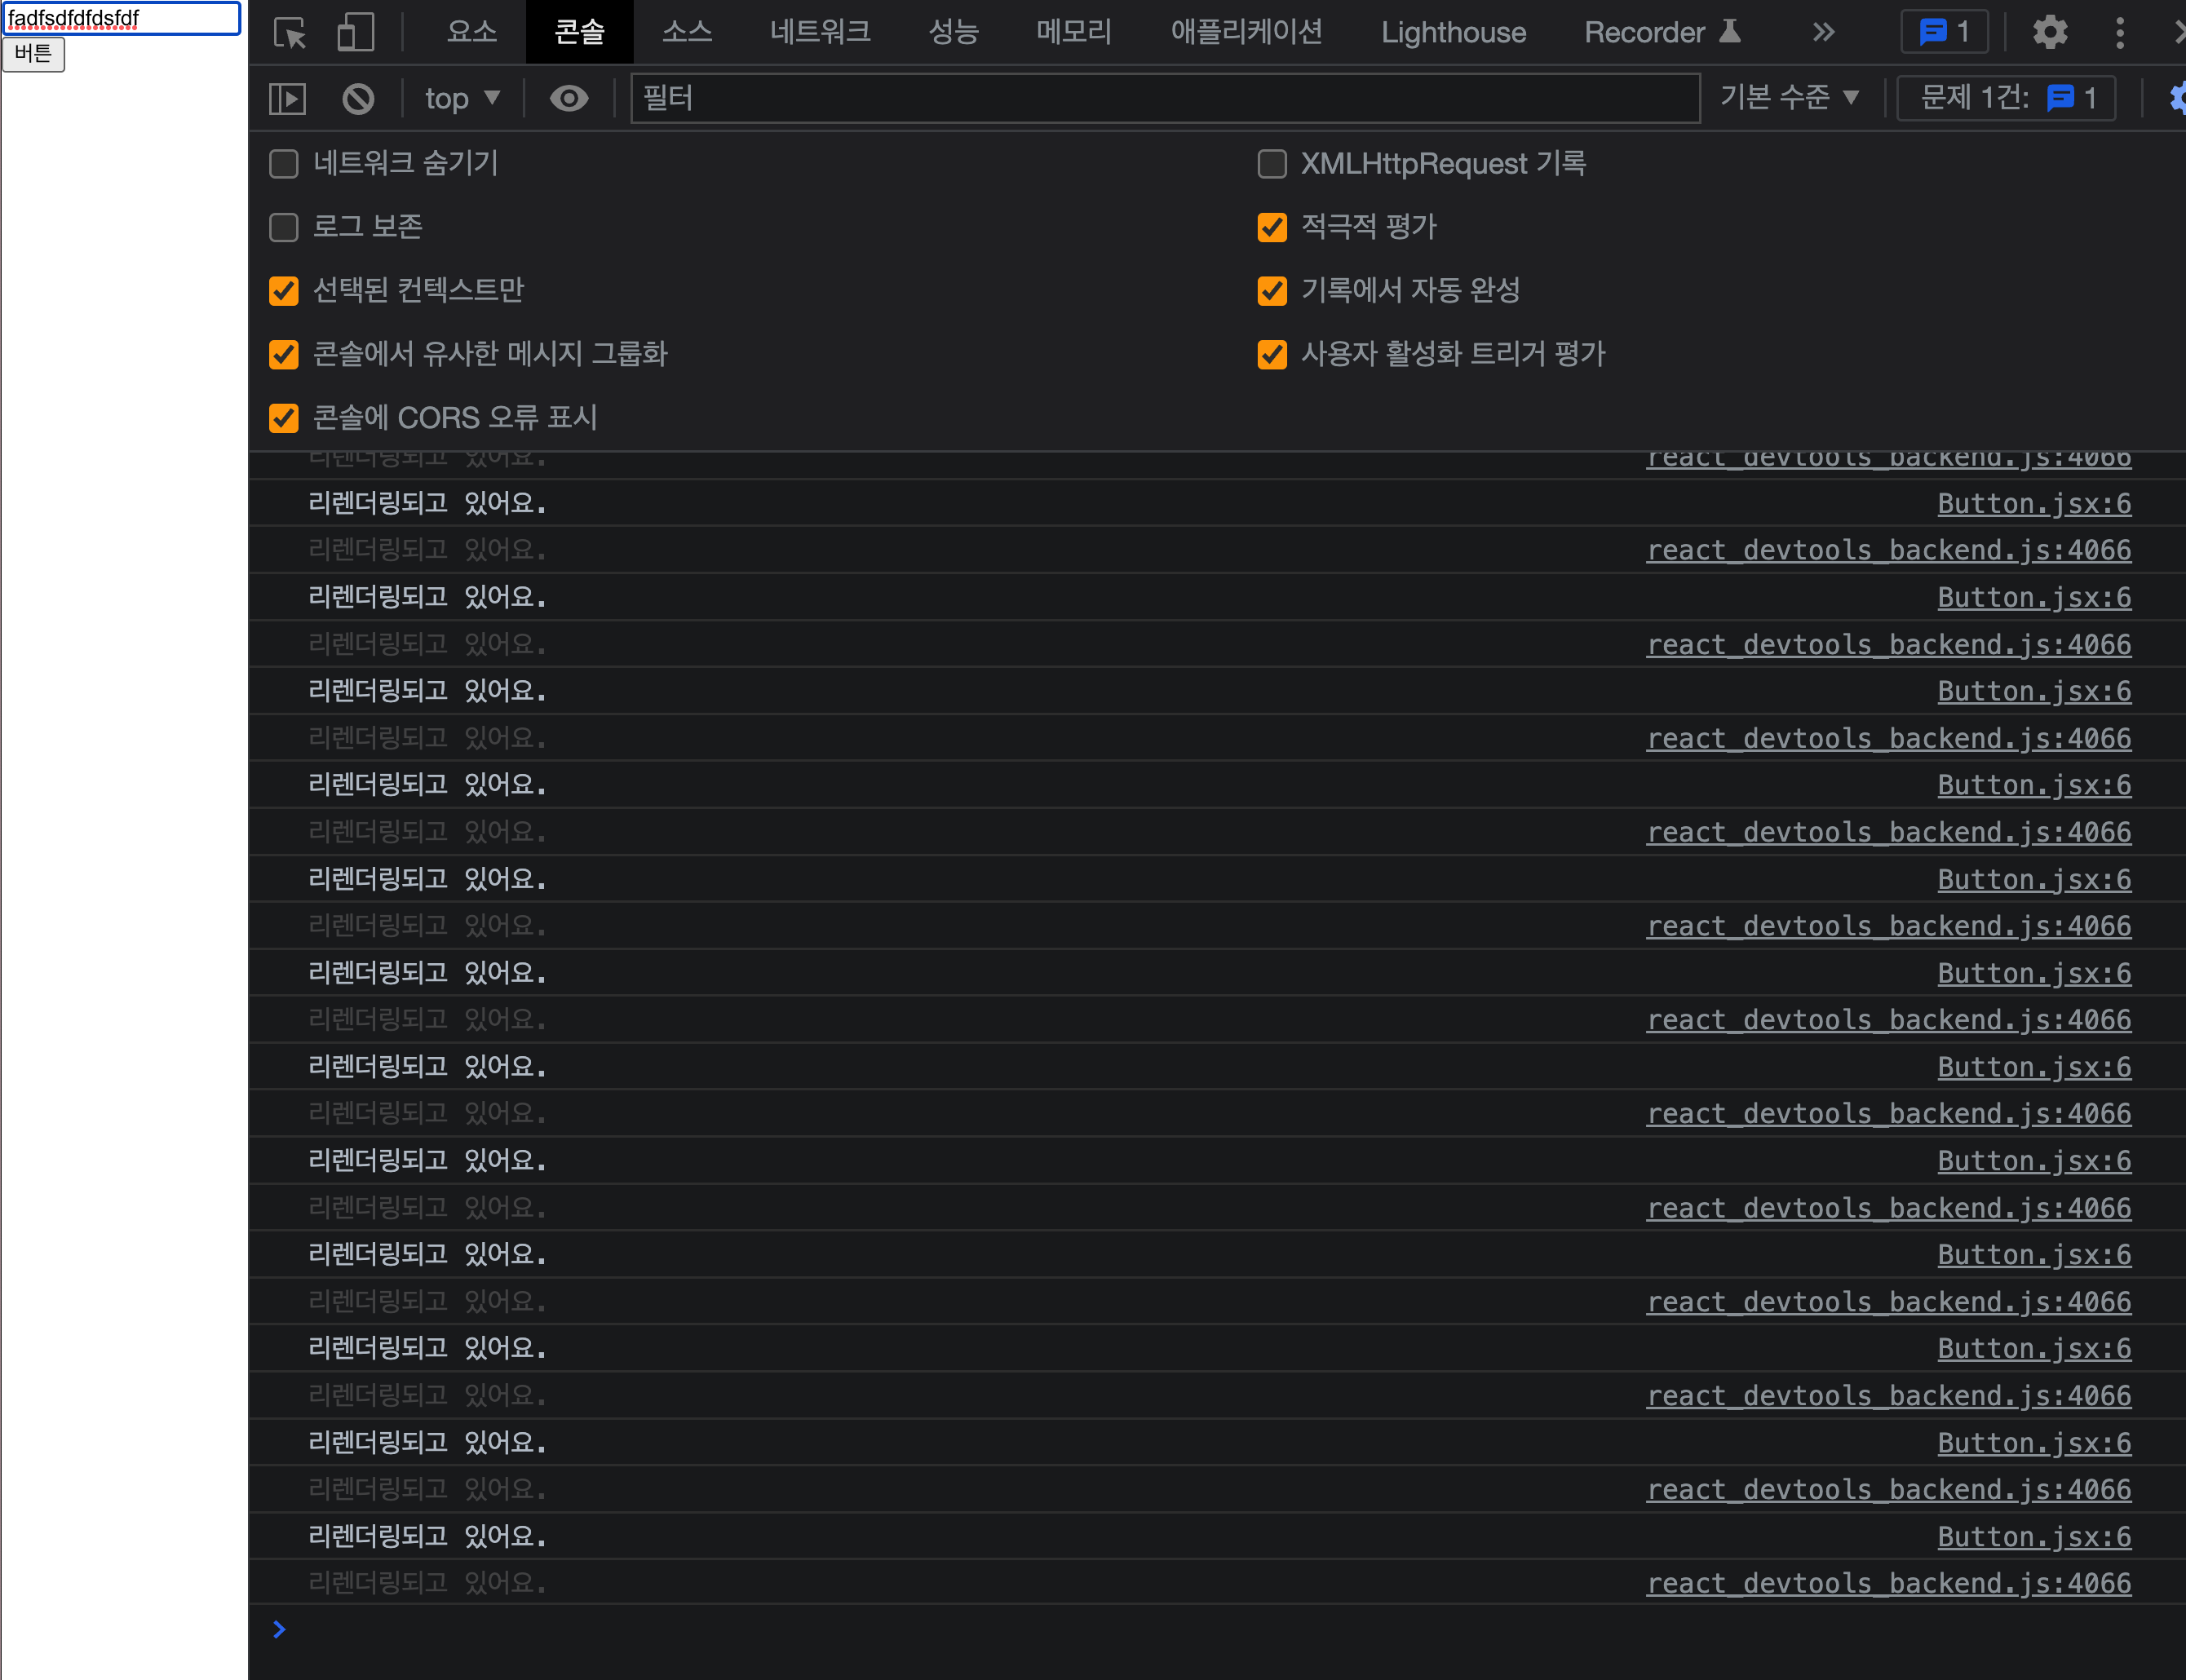Uncheck the 적극적 평가 checkbox

pos(1271,227)
